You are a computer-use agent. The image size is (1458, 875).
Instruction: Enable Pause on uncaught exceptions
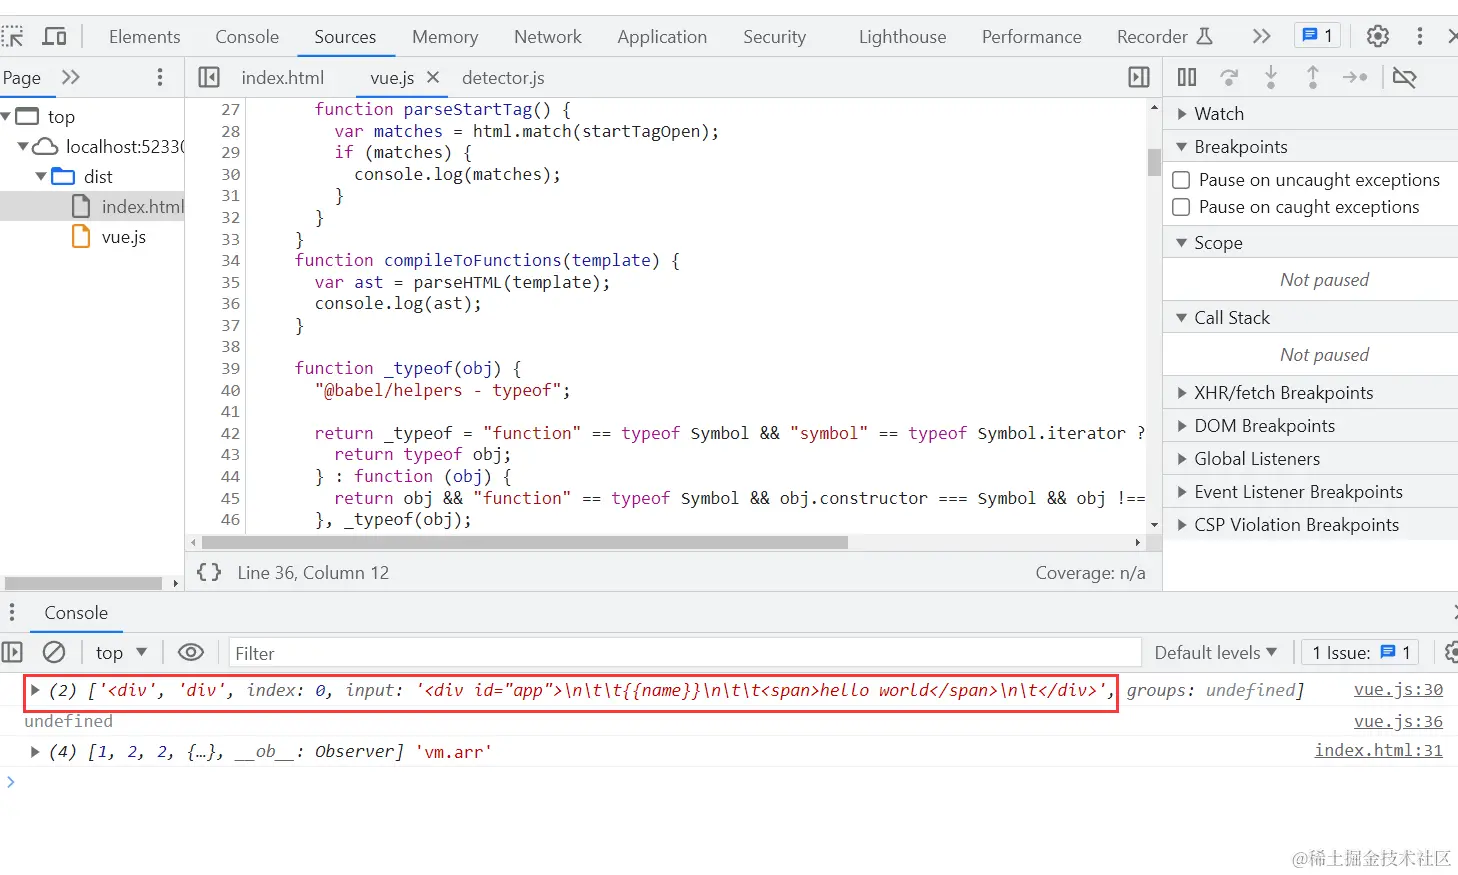coord(1181,180)
